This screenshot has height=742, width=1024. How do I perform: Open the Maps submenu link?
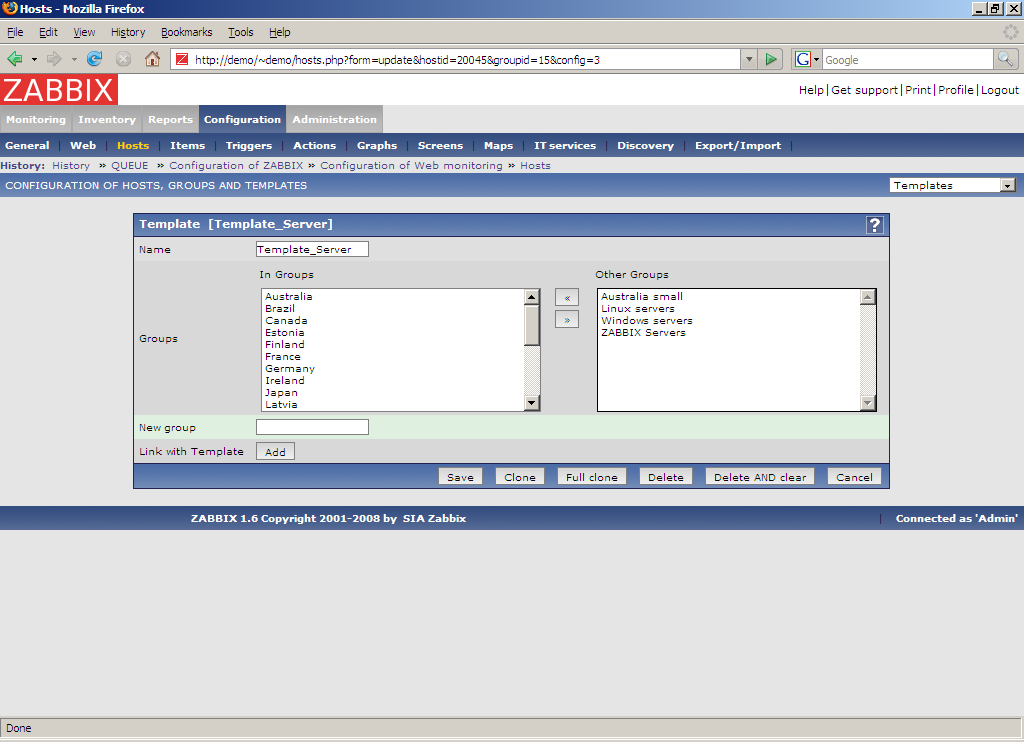tap(498, 146)
